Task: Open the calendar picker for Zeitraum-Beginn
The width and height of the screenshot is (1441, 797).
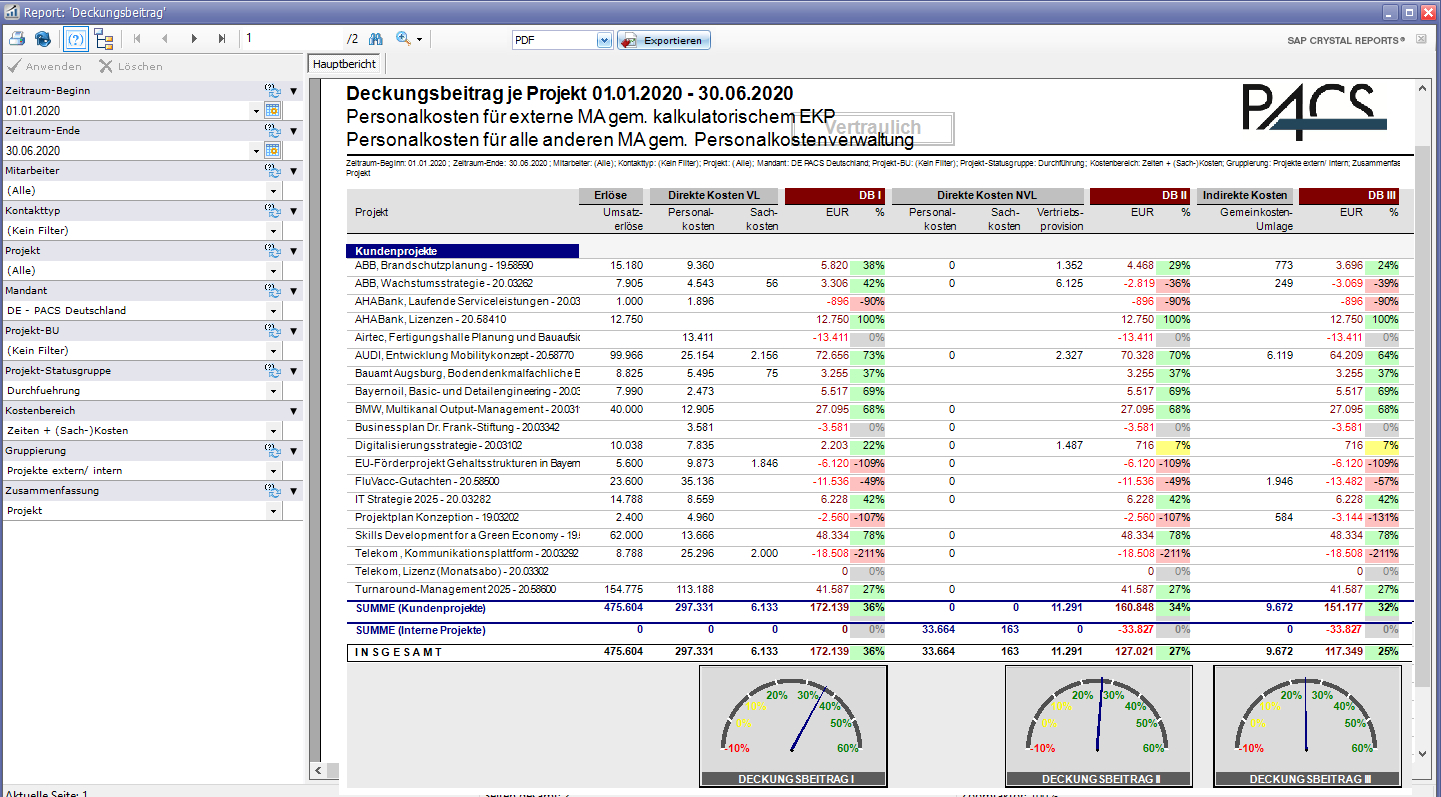Action: 272,110
